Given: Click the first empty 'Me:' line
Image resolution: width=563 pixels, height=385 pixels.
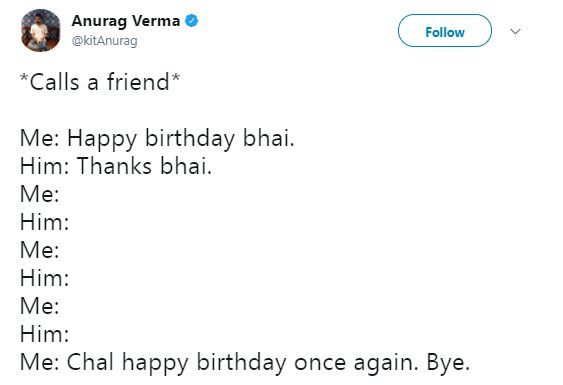Looking at the screenshot, I should click(39, 194).
